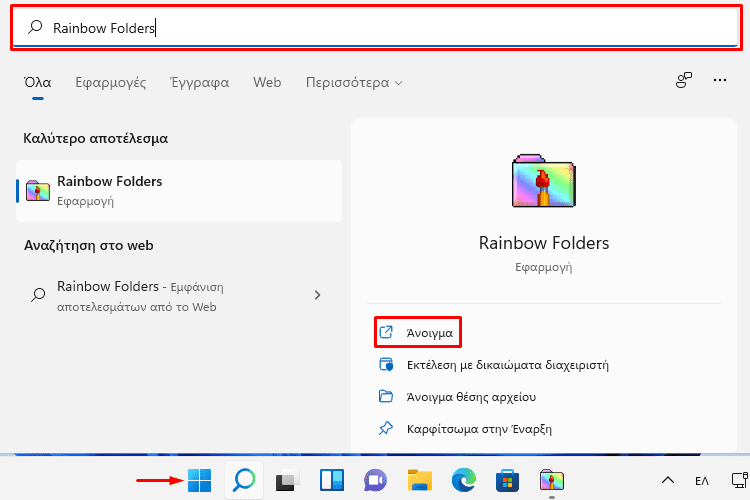Viewport: 750px width, 500px height.
Task: Show hidden tray icons chevron
Action: coord(668,480)
